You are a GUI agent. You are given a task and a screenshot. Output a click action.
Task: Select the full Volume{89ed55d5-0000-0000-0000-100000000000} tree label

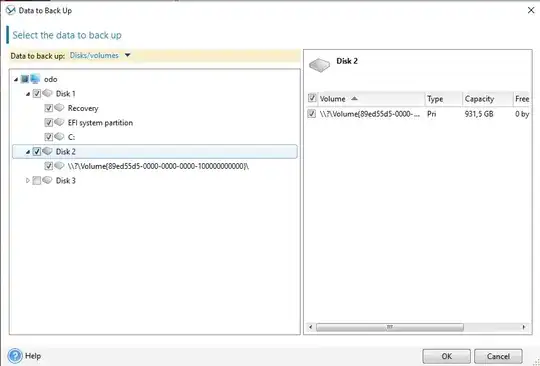tap(158, 166)
